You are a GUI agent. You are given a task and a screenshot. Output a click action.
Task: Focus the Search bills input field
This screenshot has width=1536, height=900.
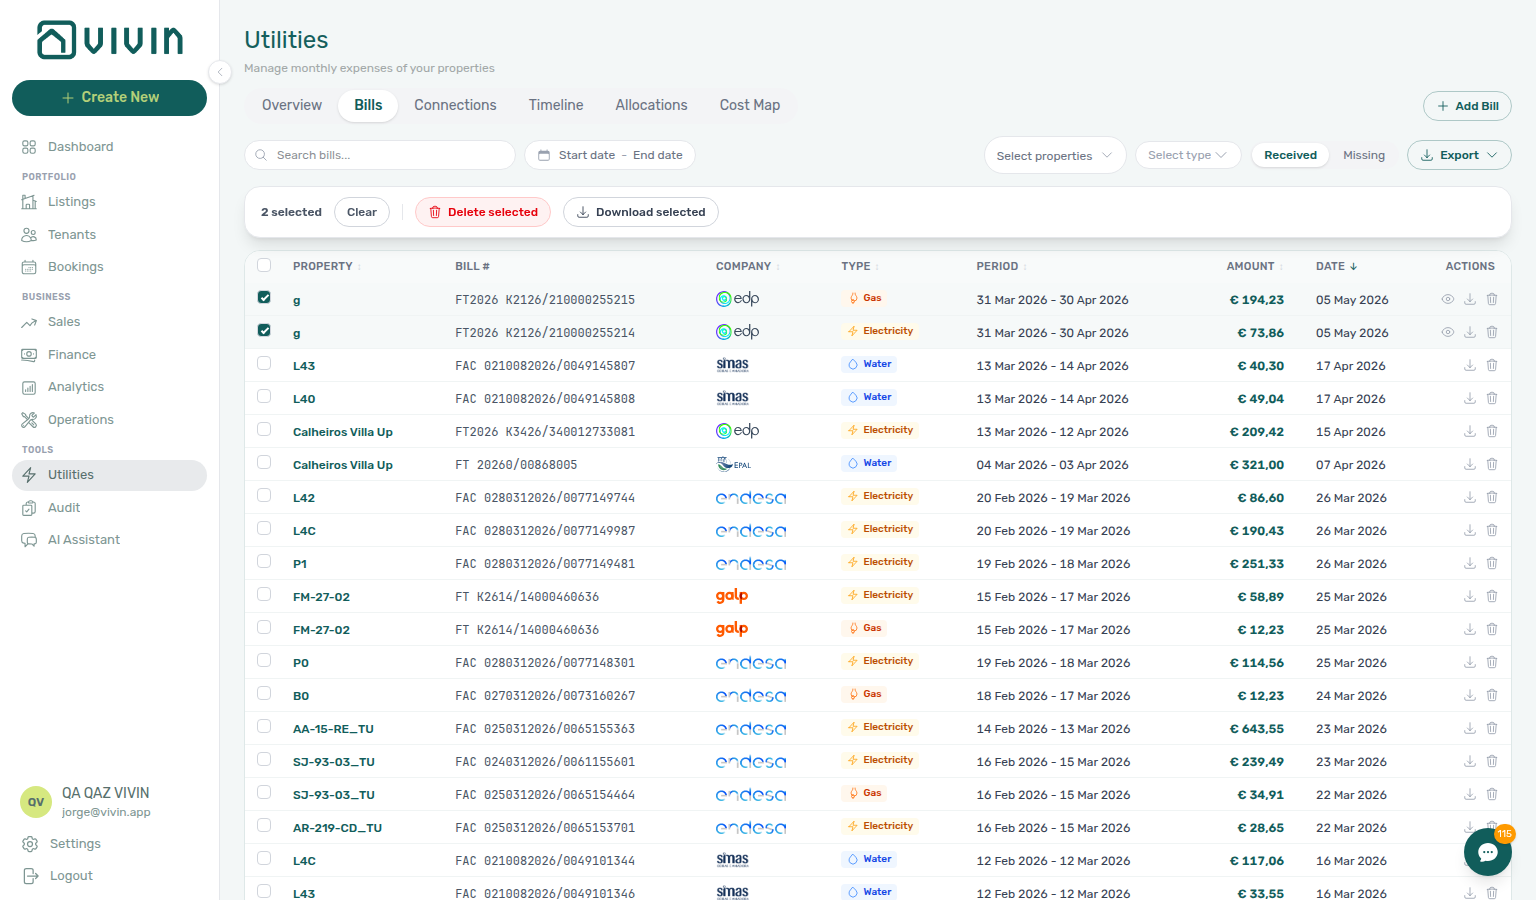(x=380, y=155)
